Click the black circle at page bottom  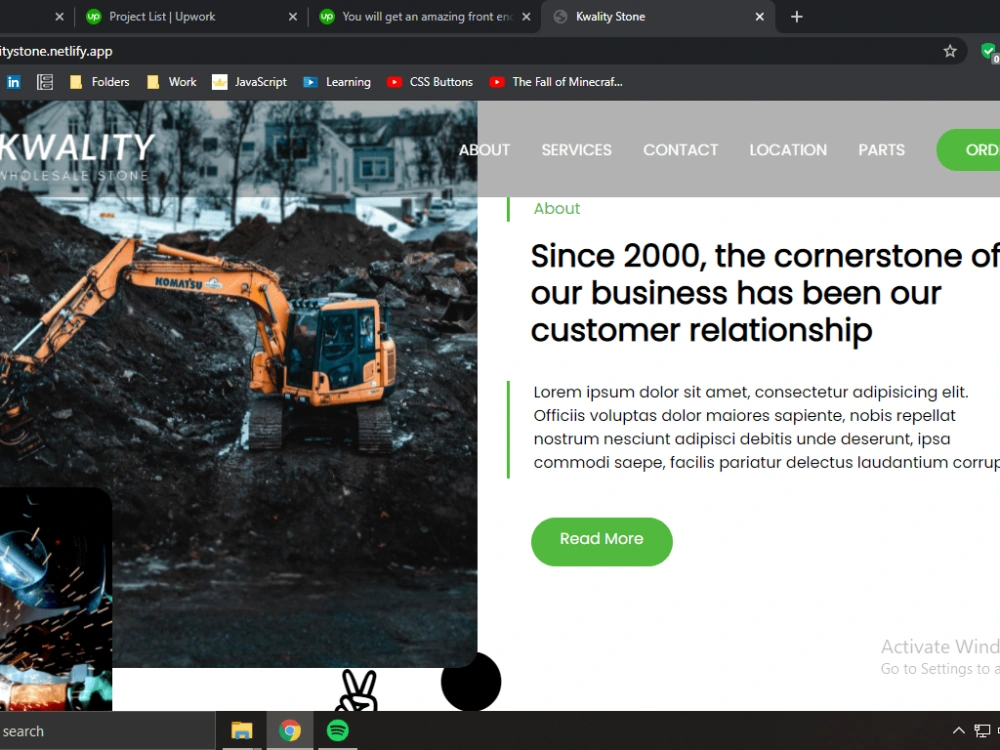pyautogui.click(x=471, y=681)
